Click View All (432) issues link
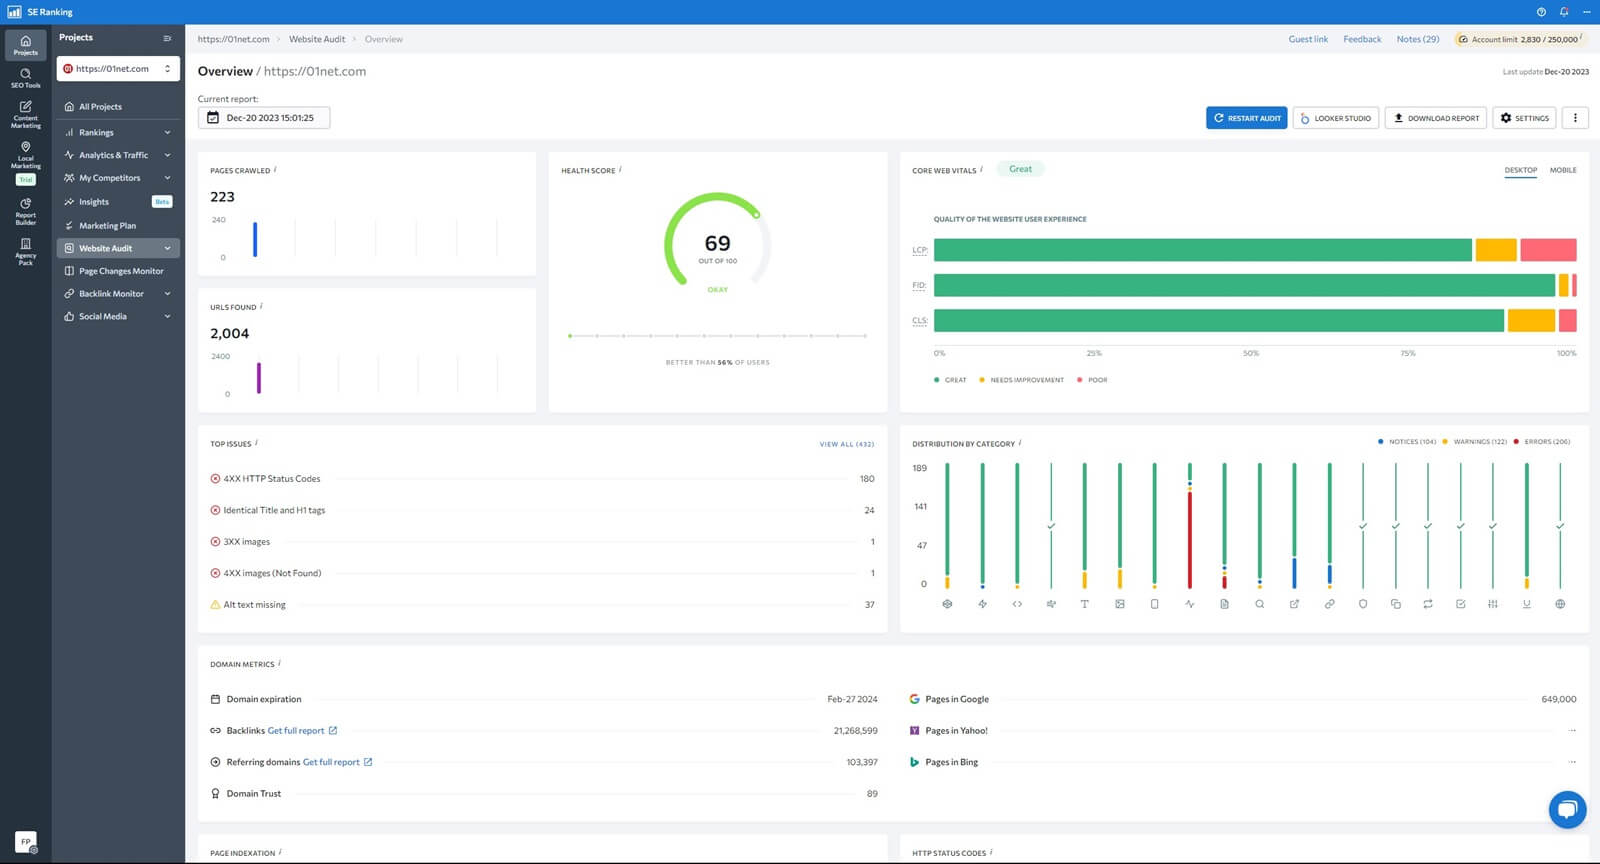 click(x=846, y=444)
